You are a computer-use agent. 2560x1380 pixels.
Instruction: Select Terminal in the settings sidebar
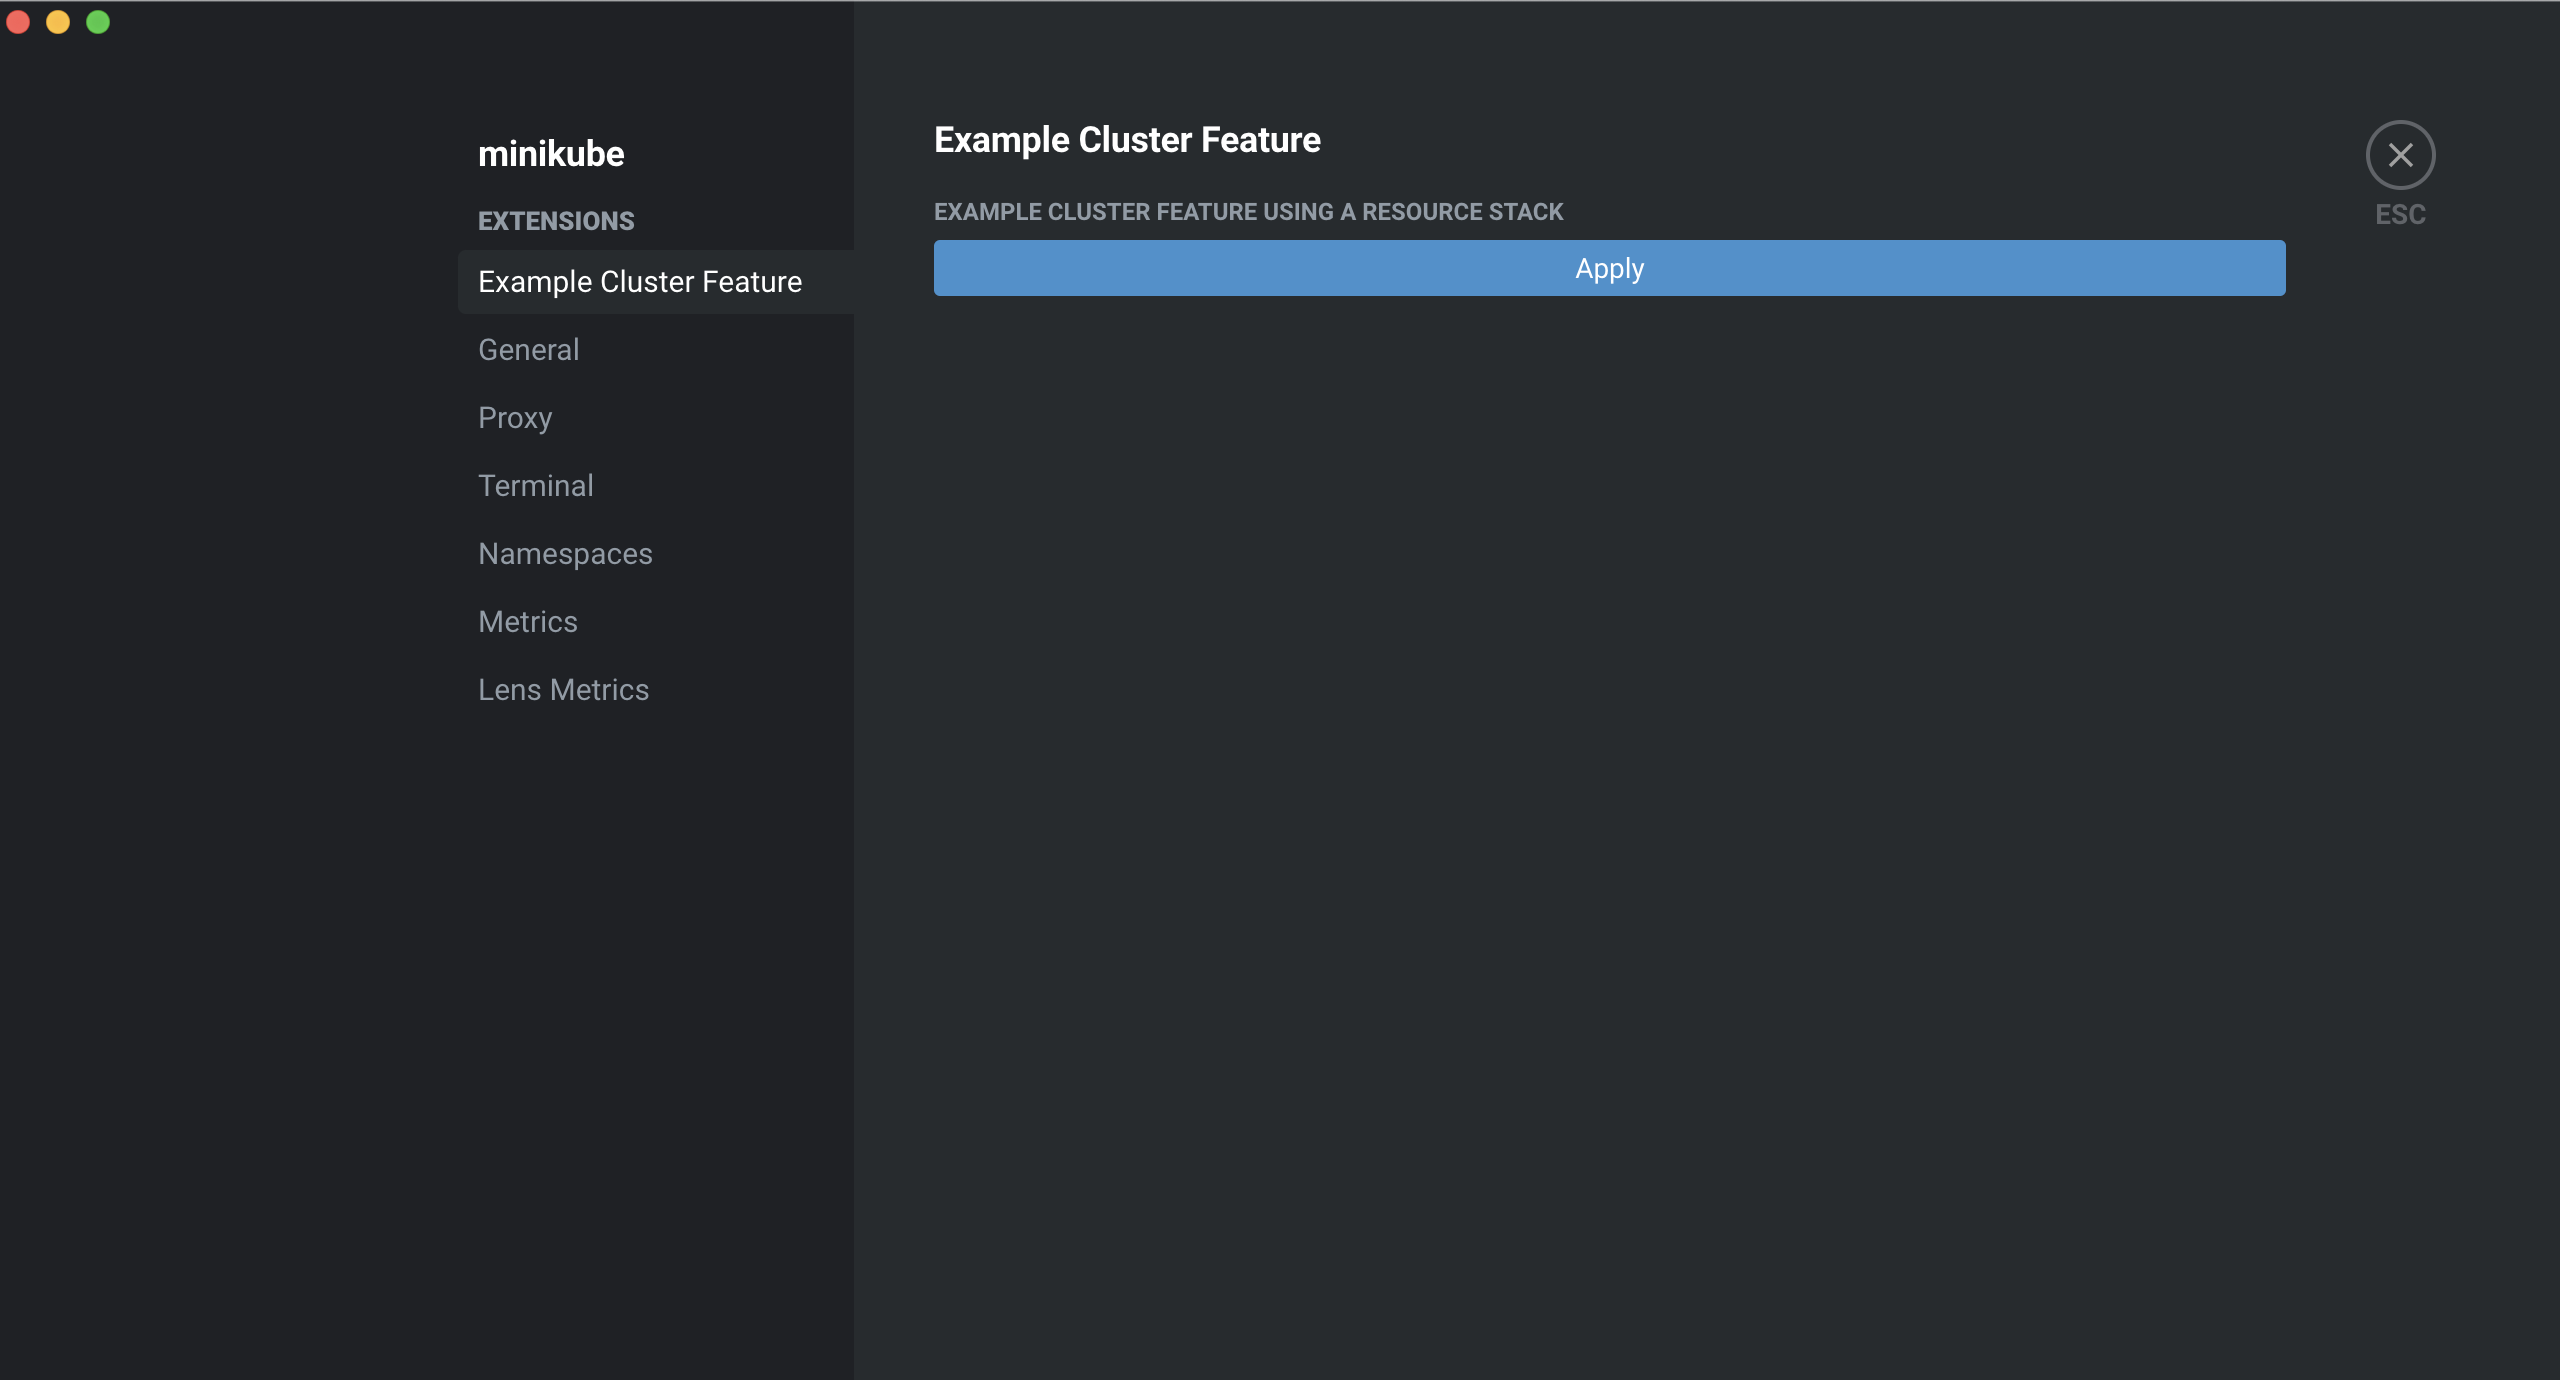click(x=536, y=485)
